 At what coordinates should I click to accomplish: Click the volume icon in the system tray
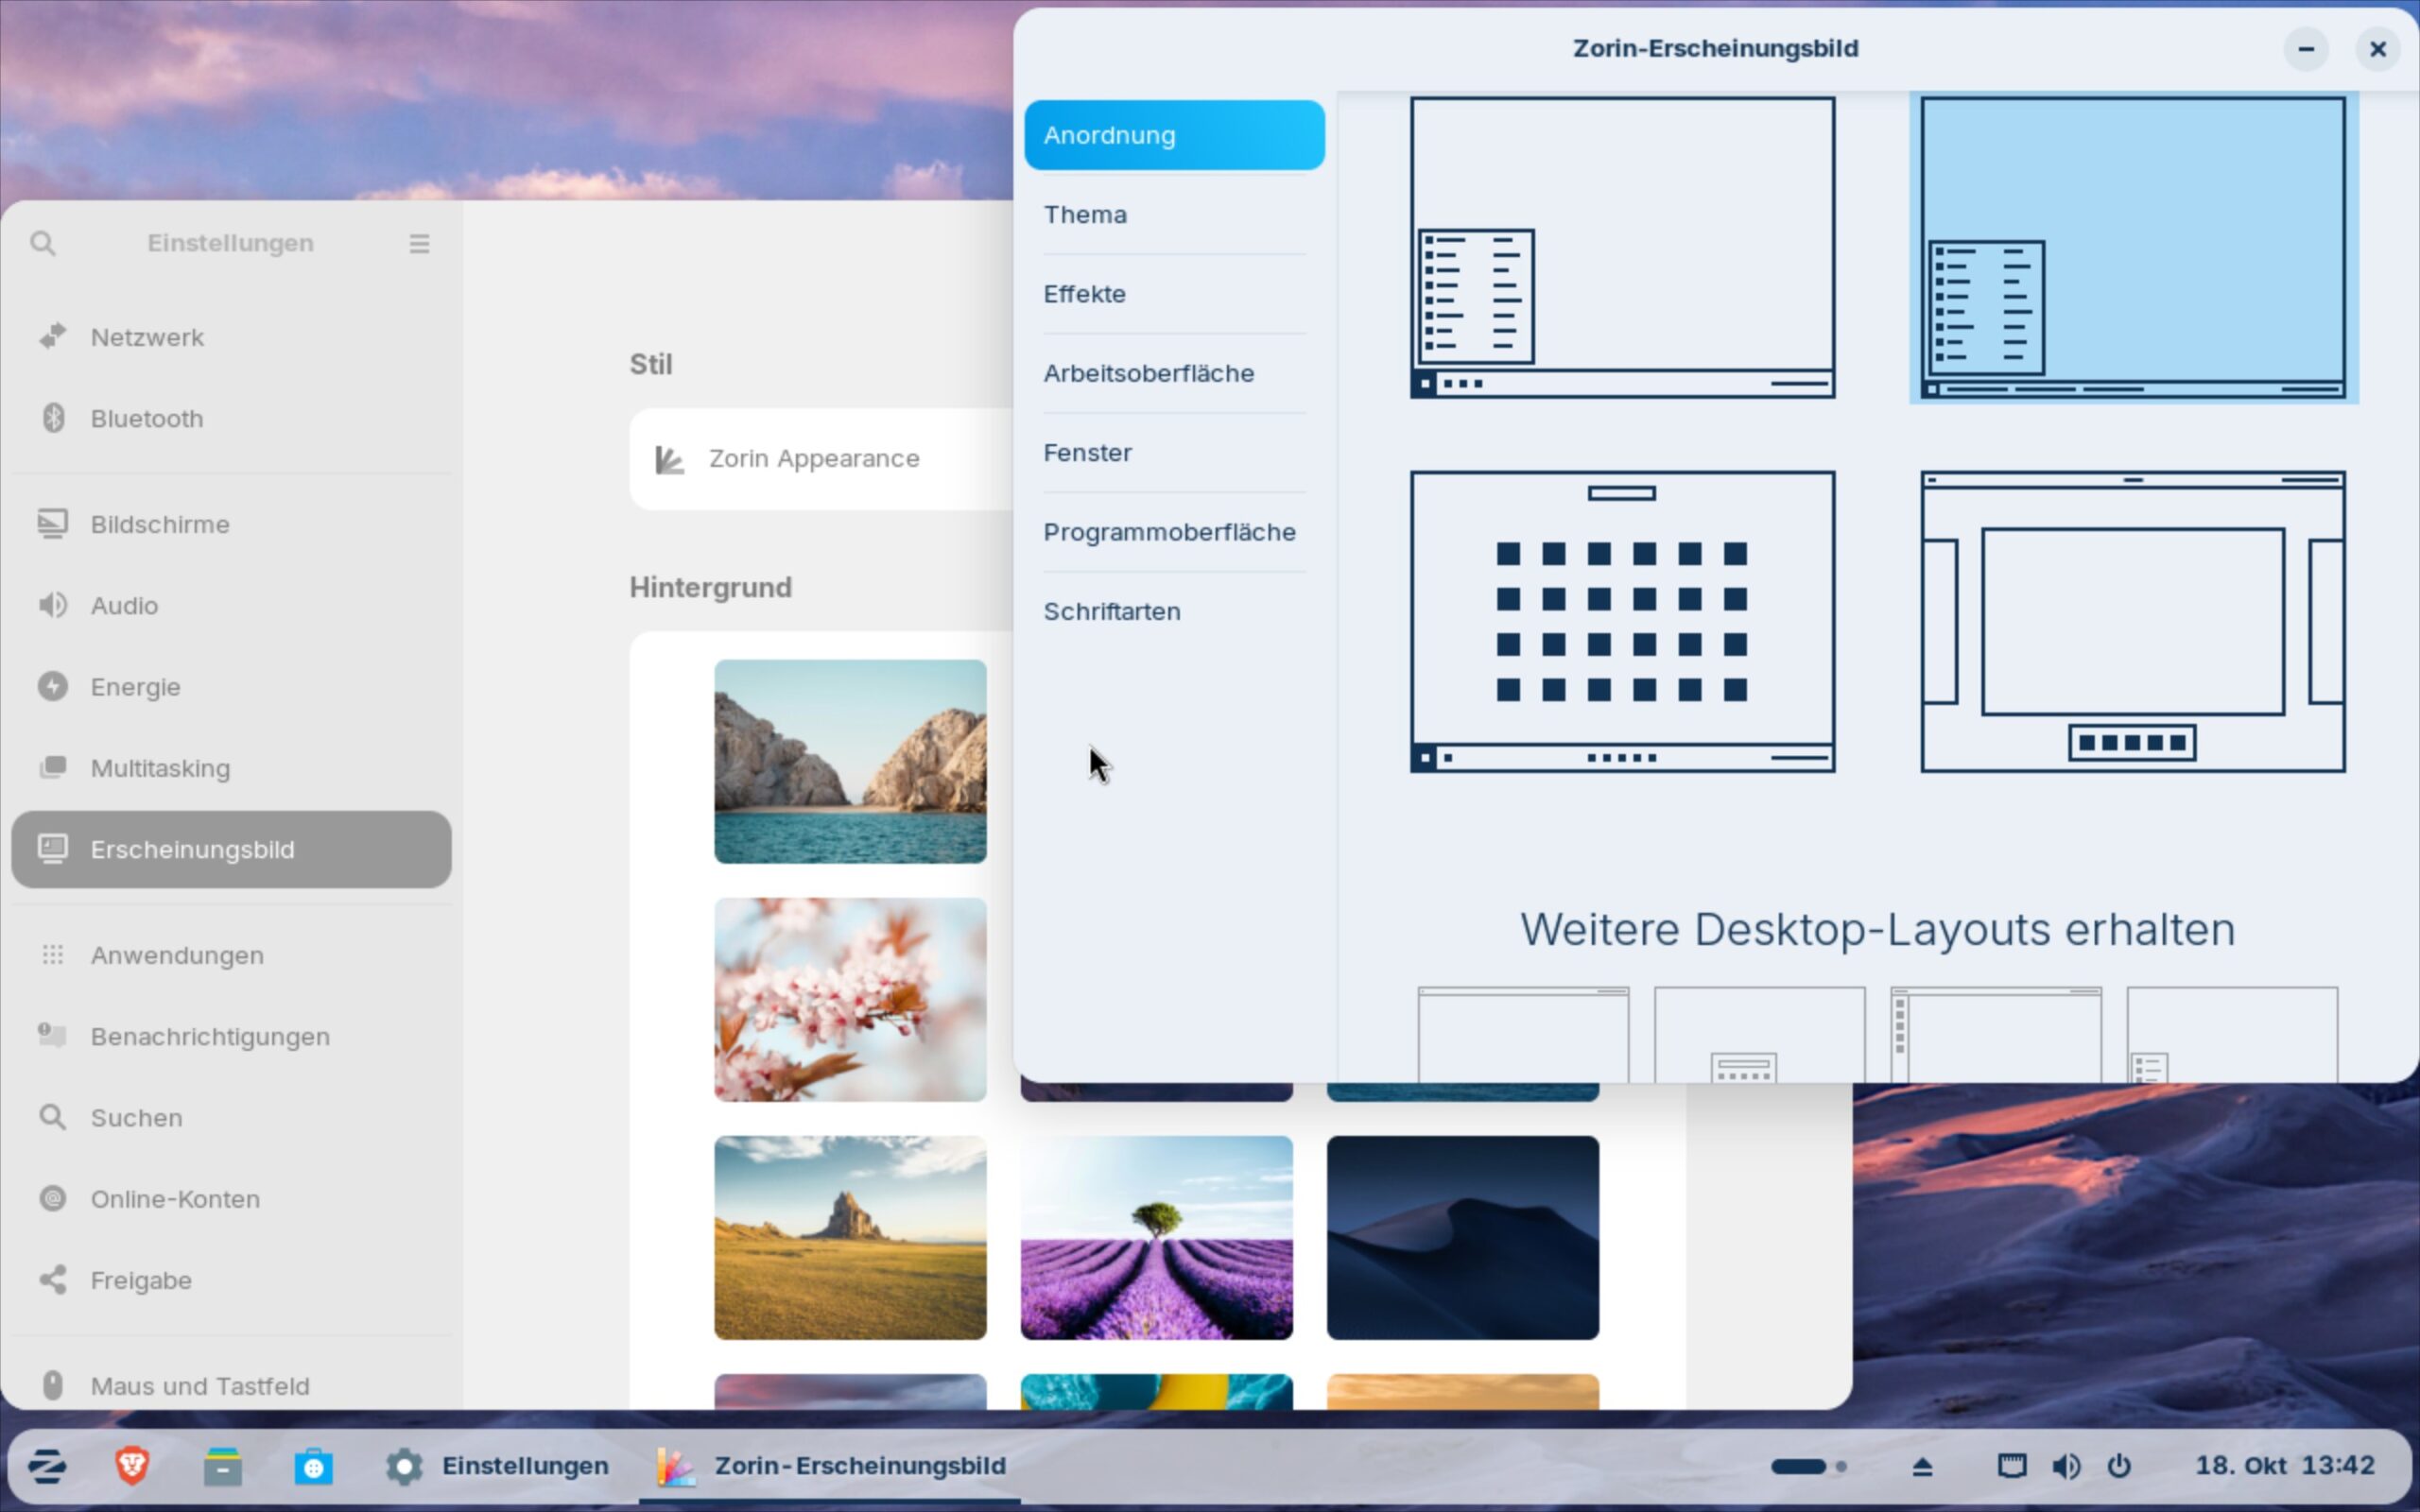[2065, 1466]
